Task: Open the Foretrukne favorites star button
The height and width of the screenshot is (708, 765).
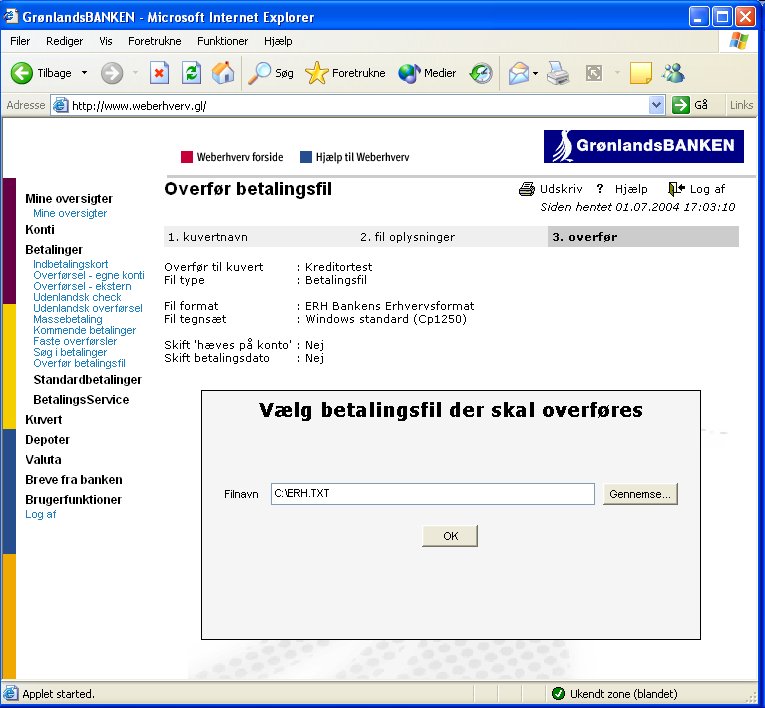Action: point(345,73)
